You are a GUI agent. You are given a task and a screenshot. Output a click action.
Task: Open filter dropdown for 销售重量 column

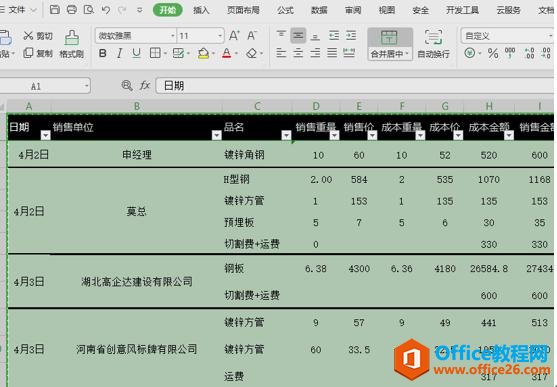334,135
